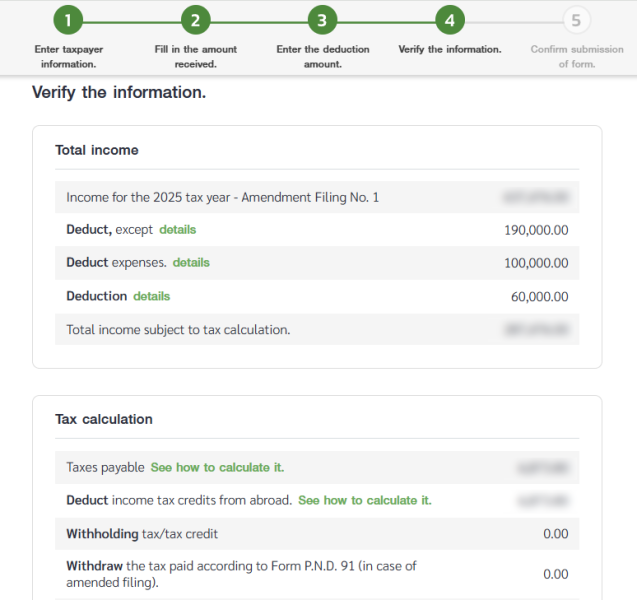Viewport: 637px width, 600px height.
Task: Go to step 2 circle indicator
Action: coord(194,20)
